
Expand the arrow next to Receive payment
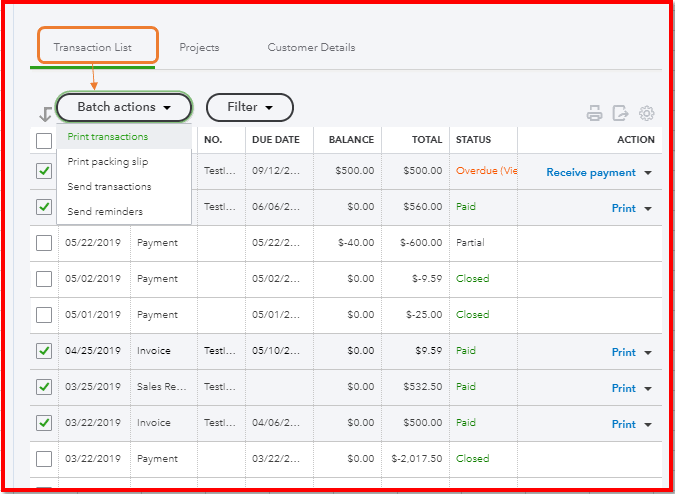click(648, 173)
